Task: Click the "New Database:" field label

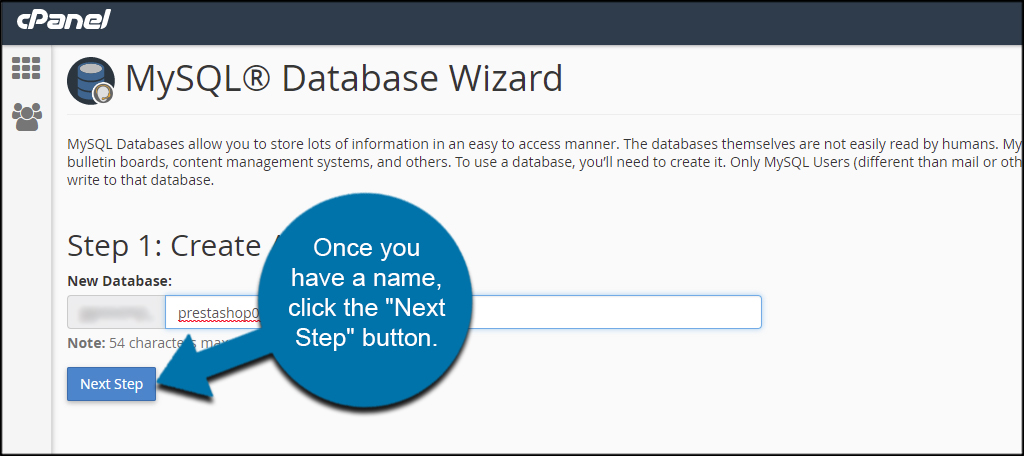Action: coord(120,282)
